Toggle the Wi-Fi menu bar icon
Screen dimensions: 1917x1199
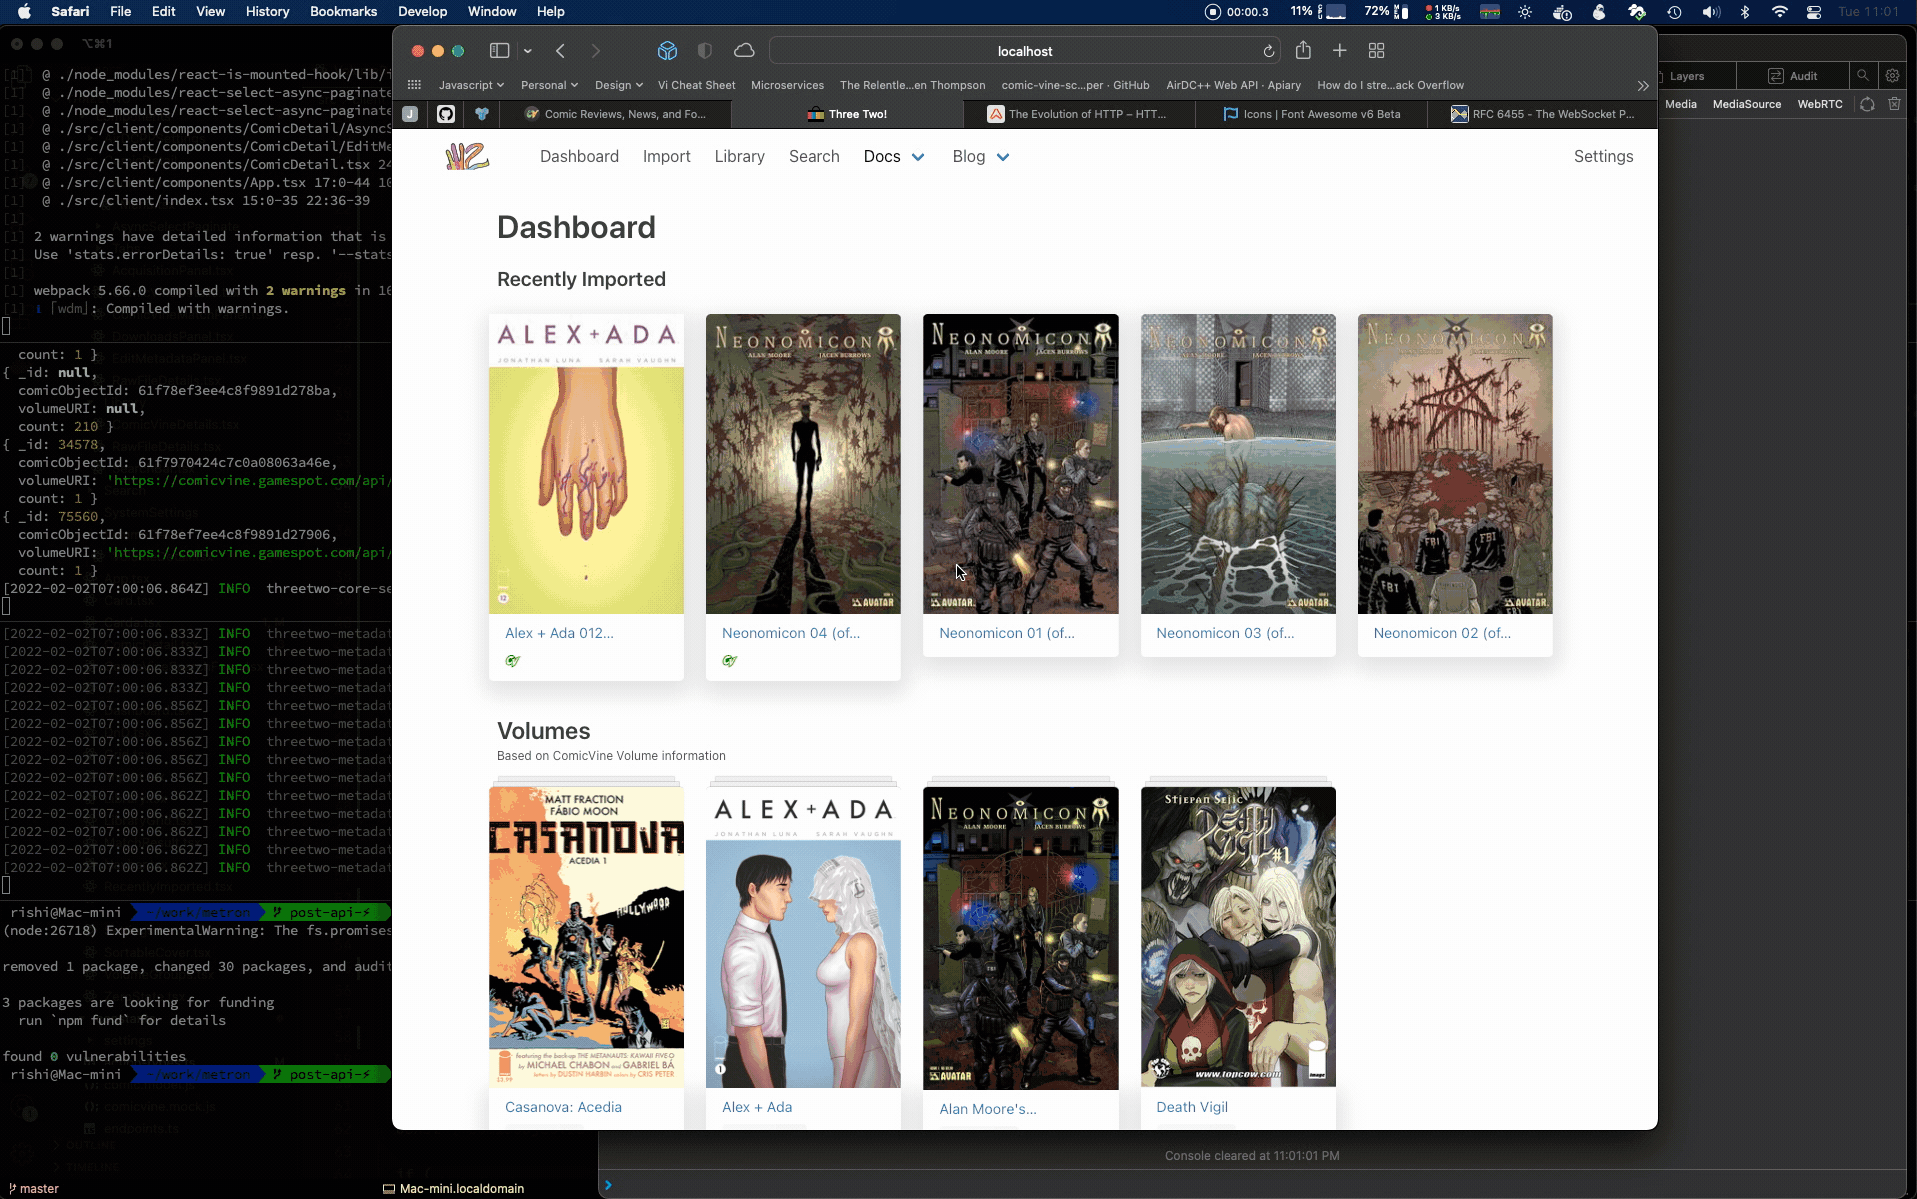1779,12
